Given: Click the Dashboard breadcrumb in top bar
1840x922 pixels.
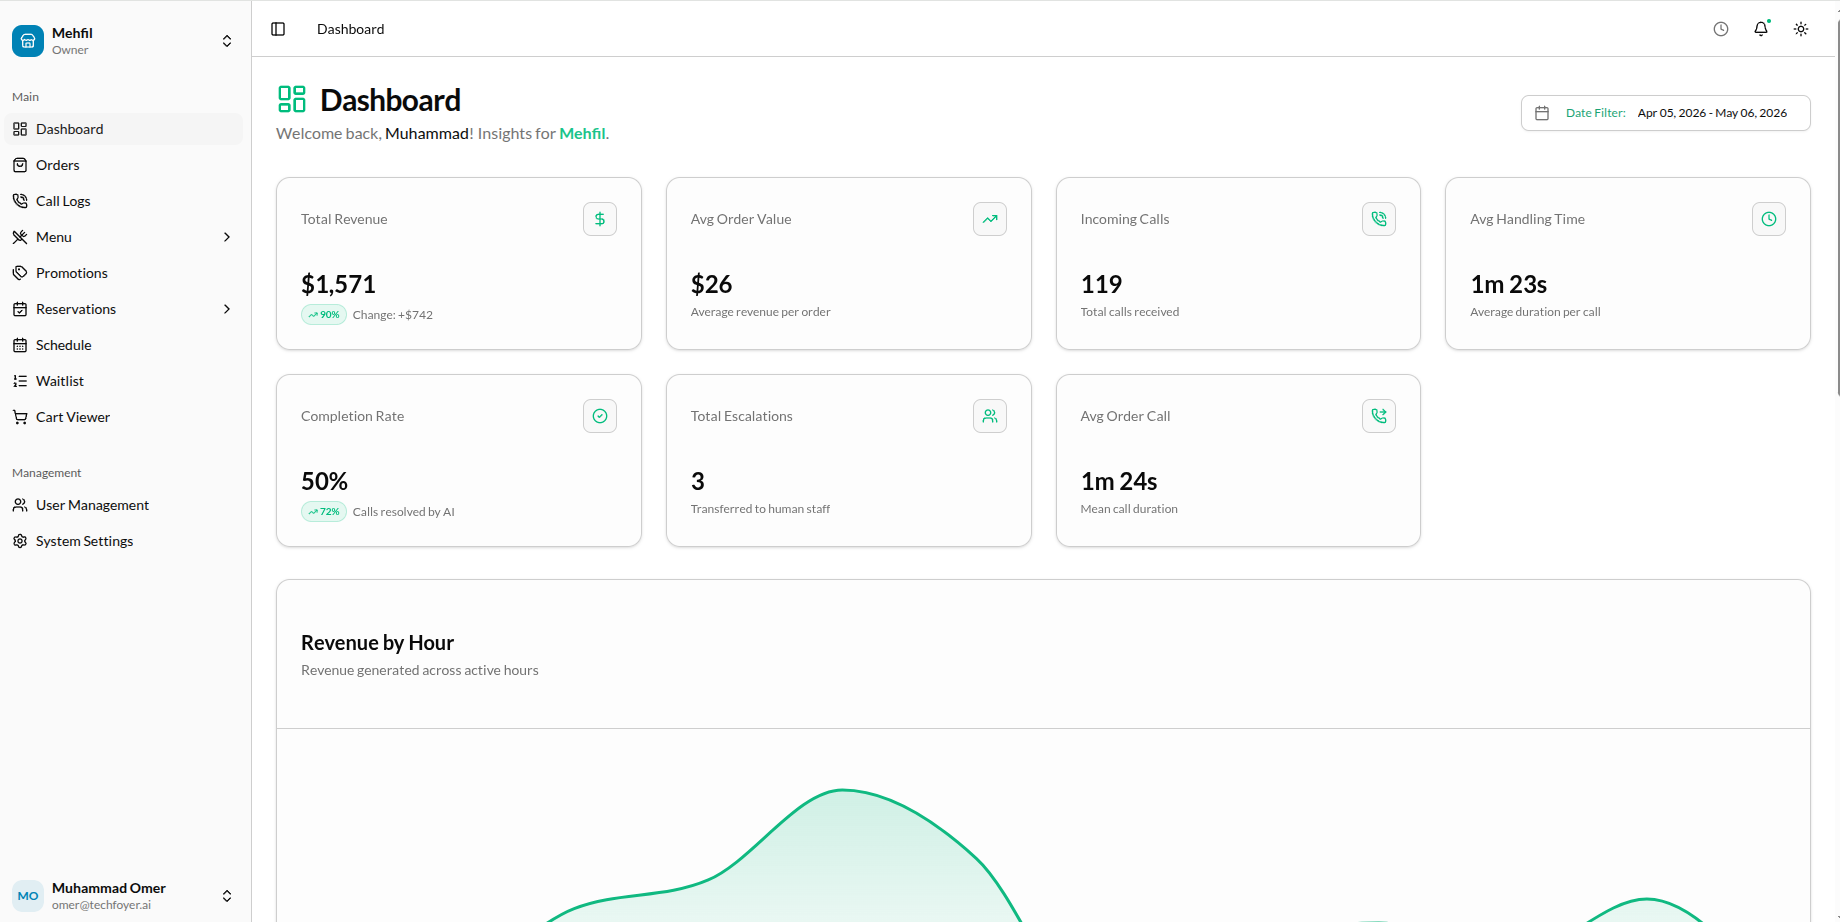Looking at the screenshot, I should 350,29.
